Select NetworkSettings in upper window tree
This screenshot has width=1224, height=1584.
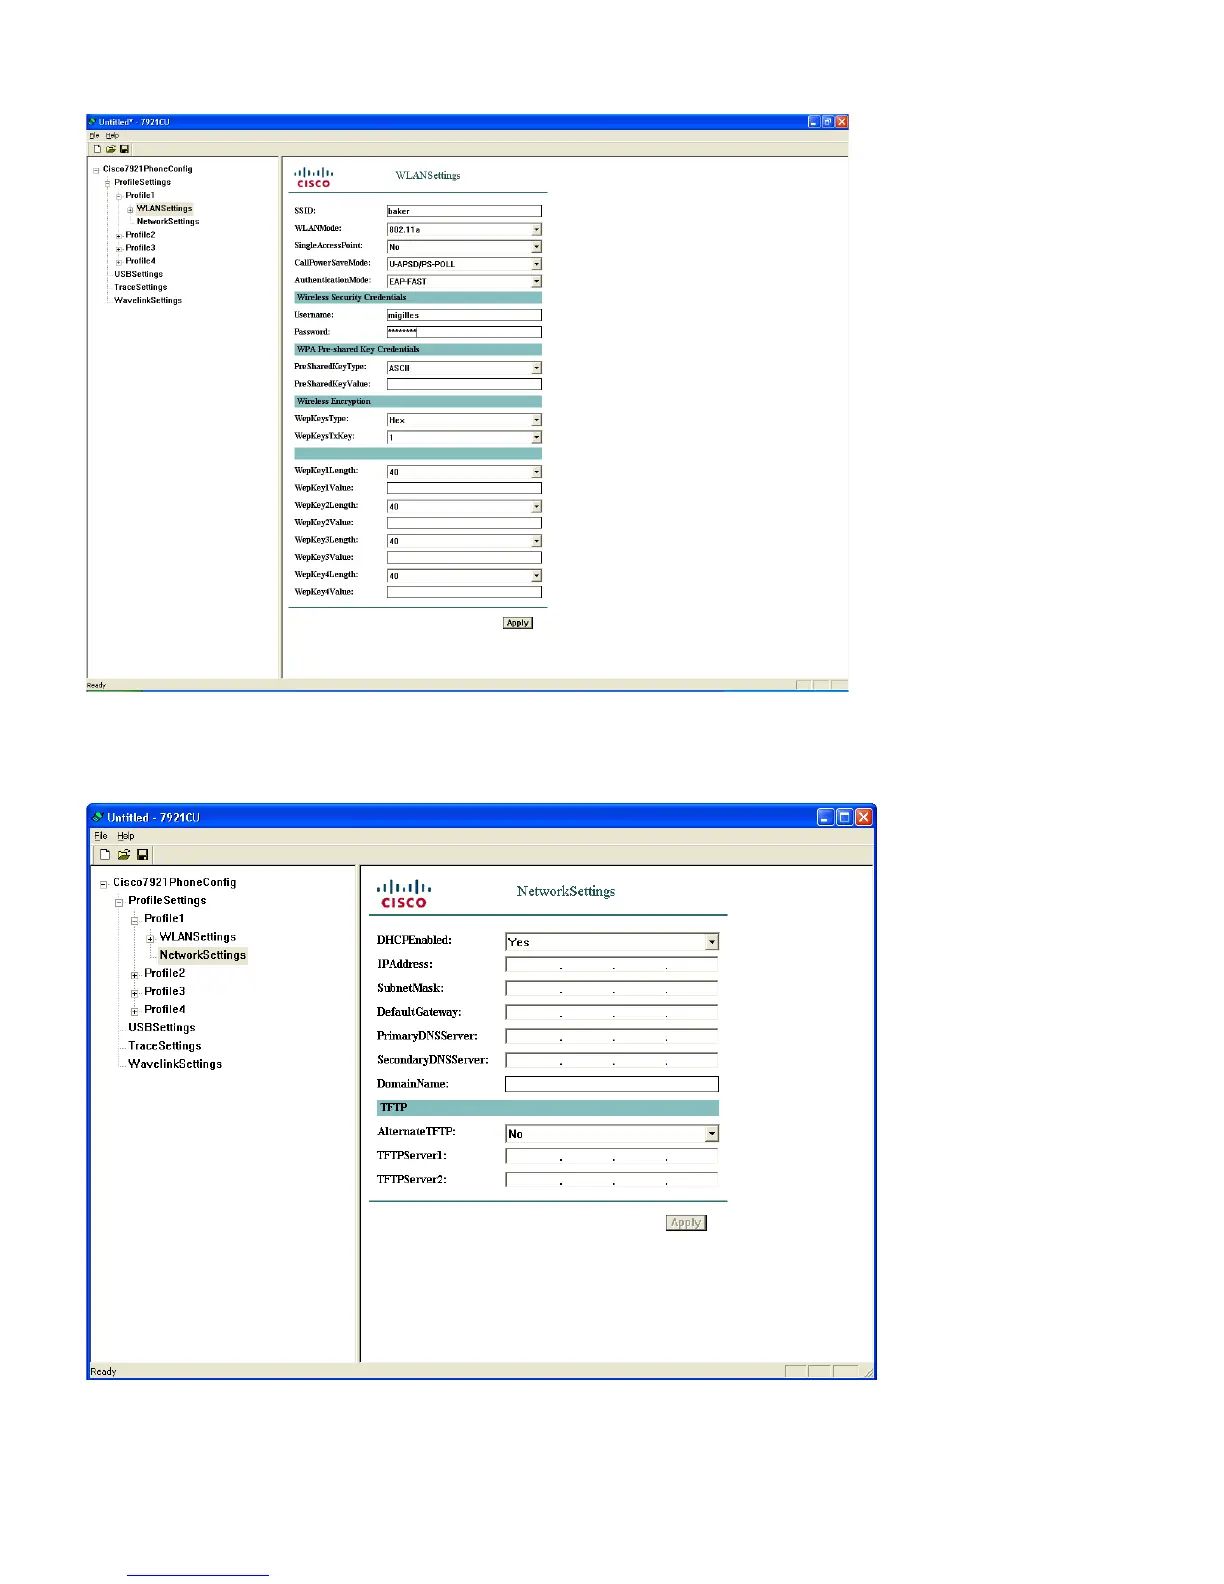click(x=168, y=222)
